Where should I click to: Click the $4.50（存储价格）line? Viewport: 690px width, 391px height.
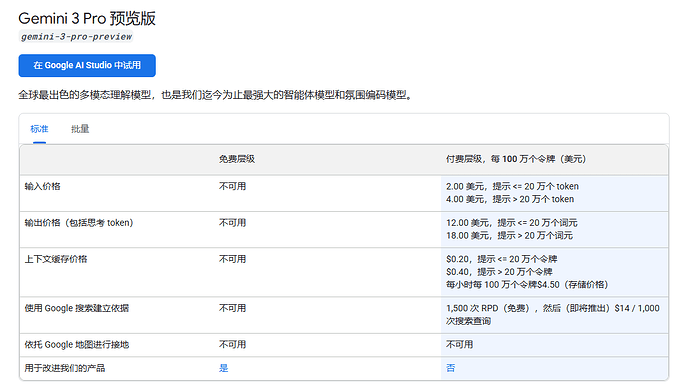click(x=527, y=285)
